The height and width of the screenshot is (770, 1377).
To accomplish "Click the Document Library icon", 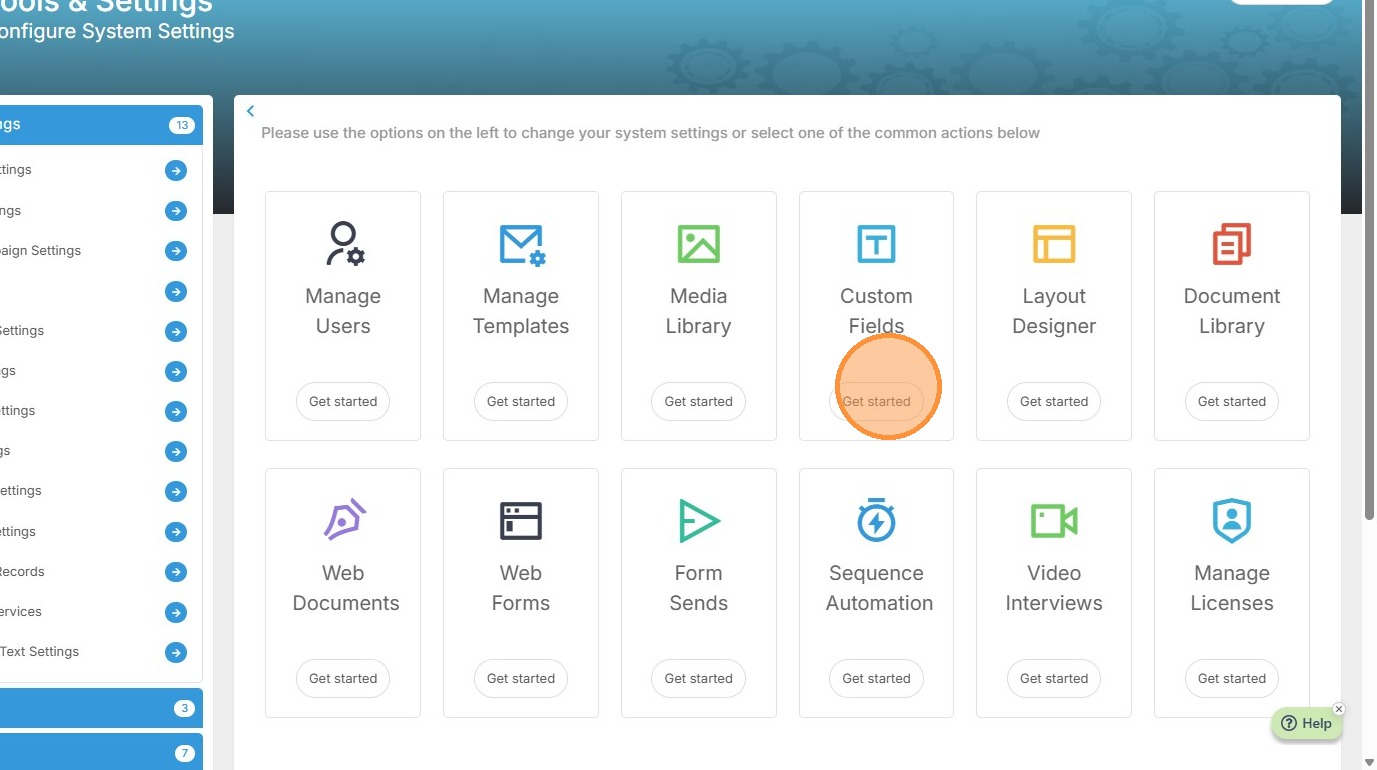I will (x=1231, y=243).
